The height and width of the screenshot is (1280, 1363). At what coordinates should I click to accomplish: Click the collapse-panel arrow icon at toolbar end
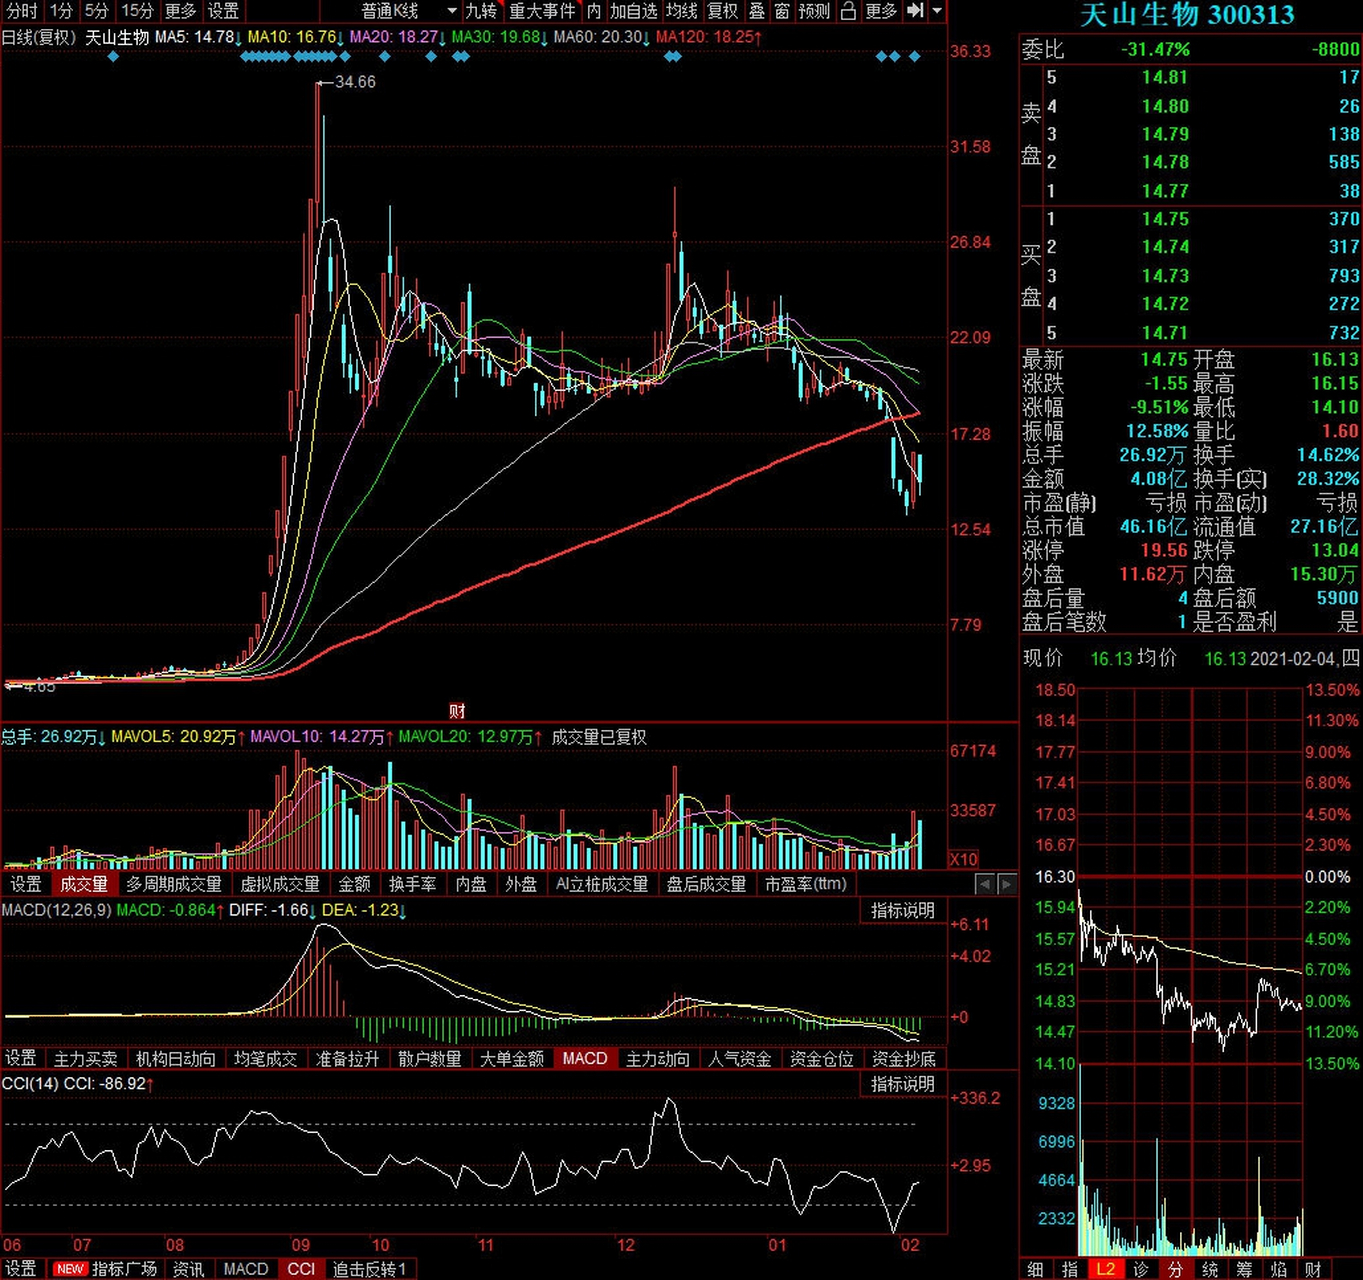pos(915,11)
